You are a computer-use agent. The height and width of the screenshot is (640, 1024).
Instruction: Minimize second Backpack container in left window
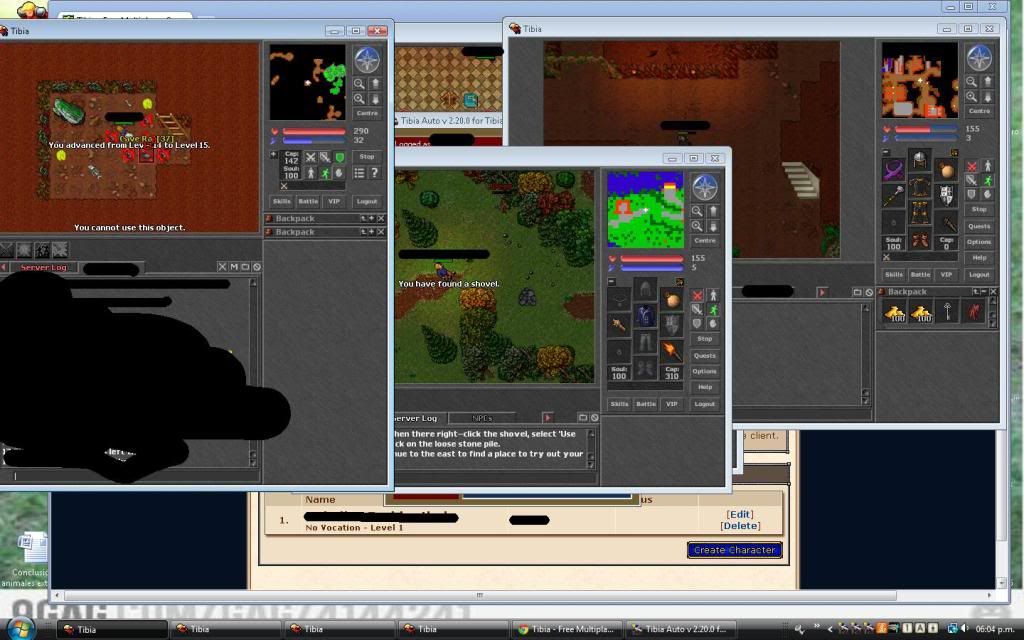point(372,232)
